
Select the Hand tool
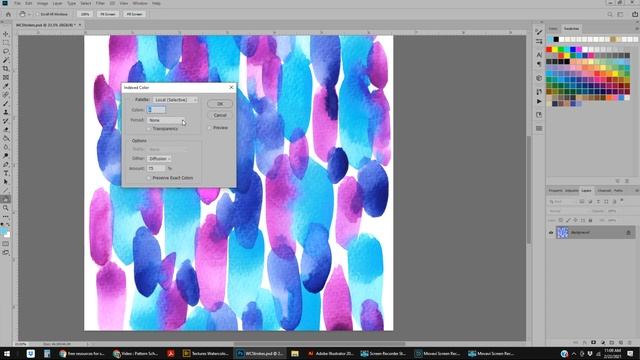6,199
